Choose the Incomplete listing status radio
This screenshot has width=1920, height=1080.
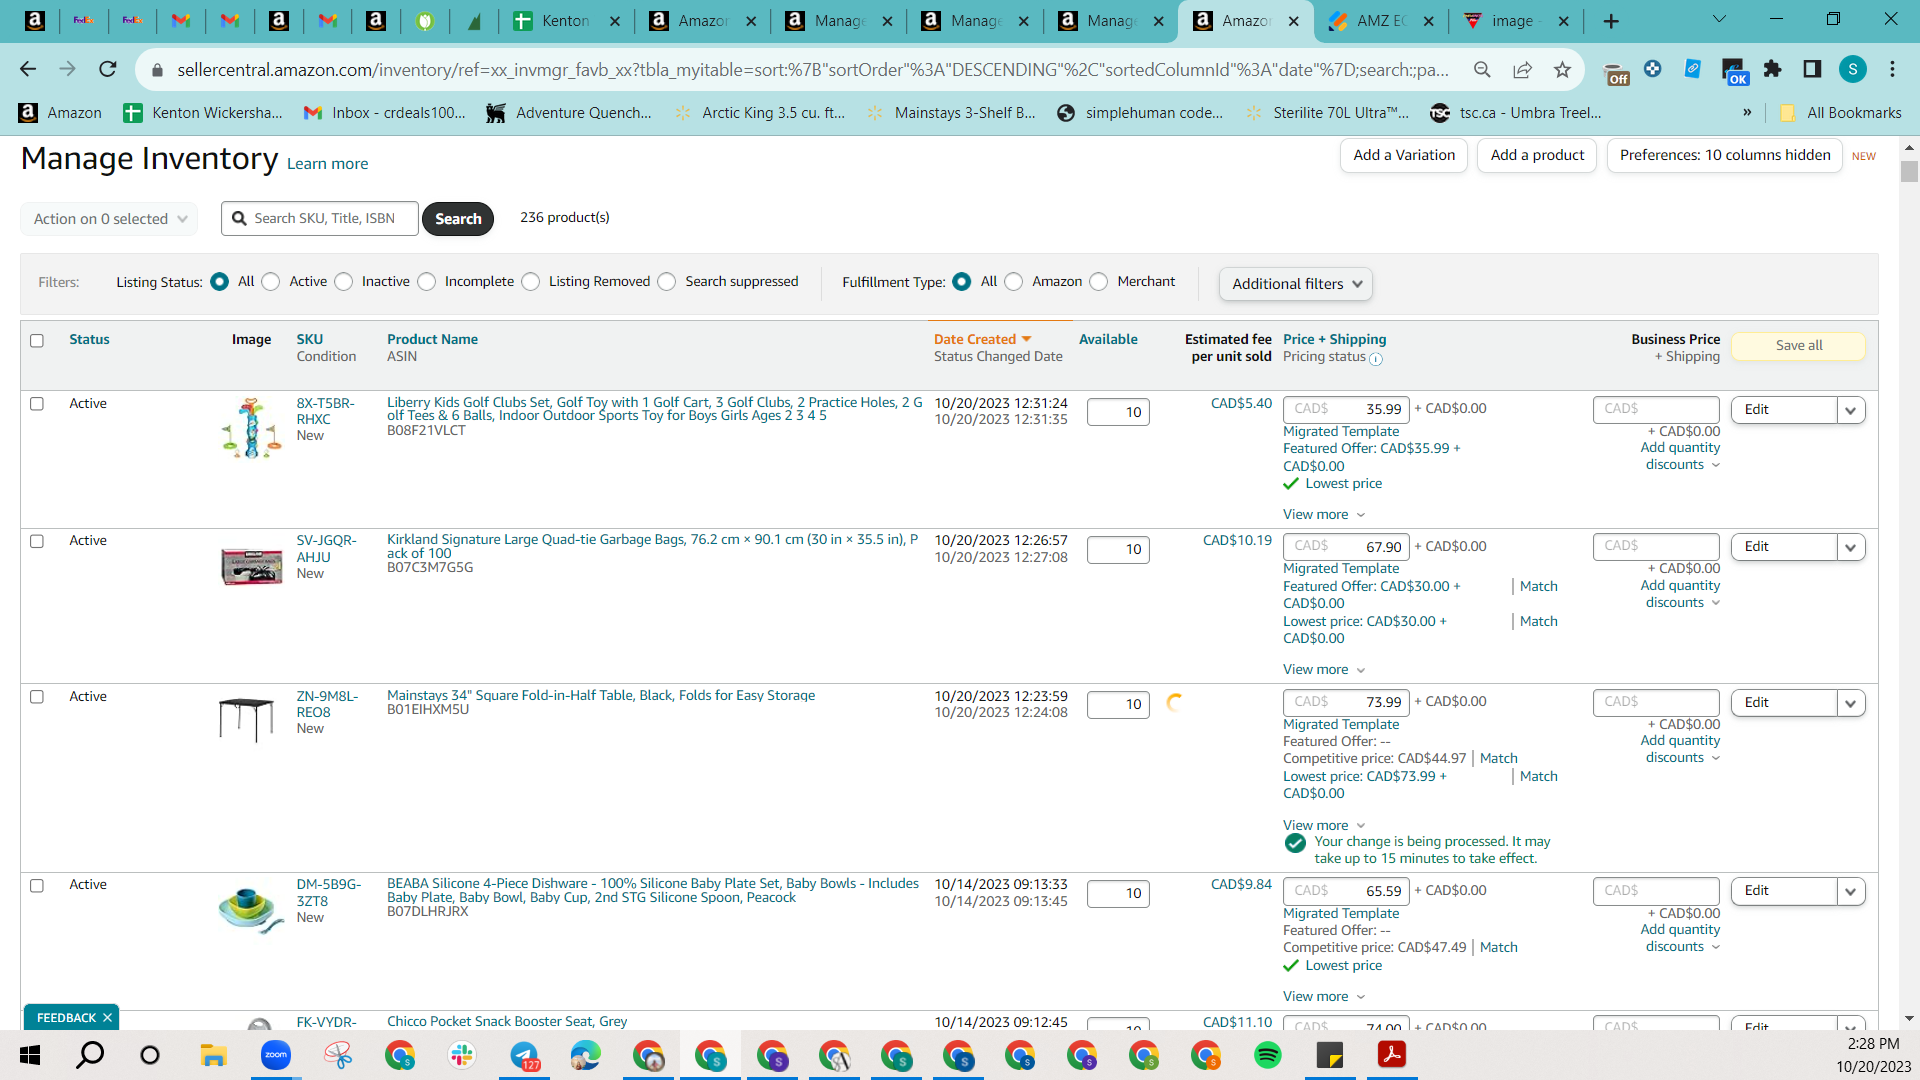[427, 282]
